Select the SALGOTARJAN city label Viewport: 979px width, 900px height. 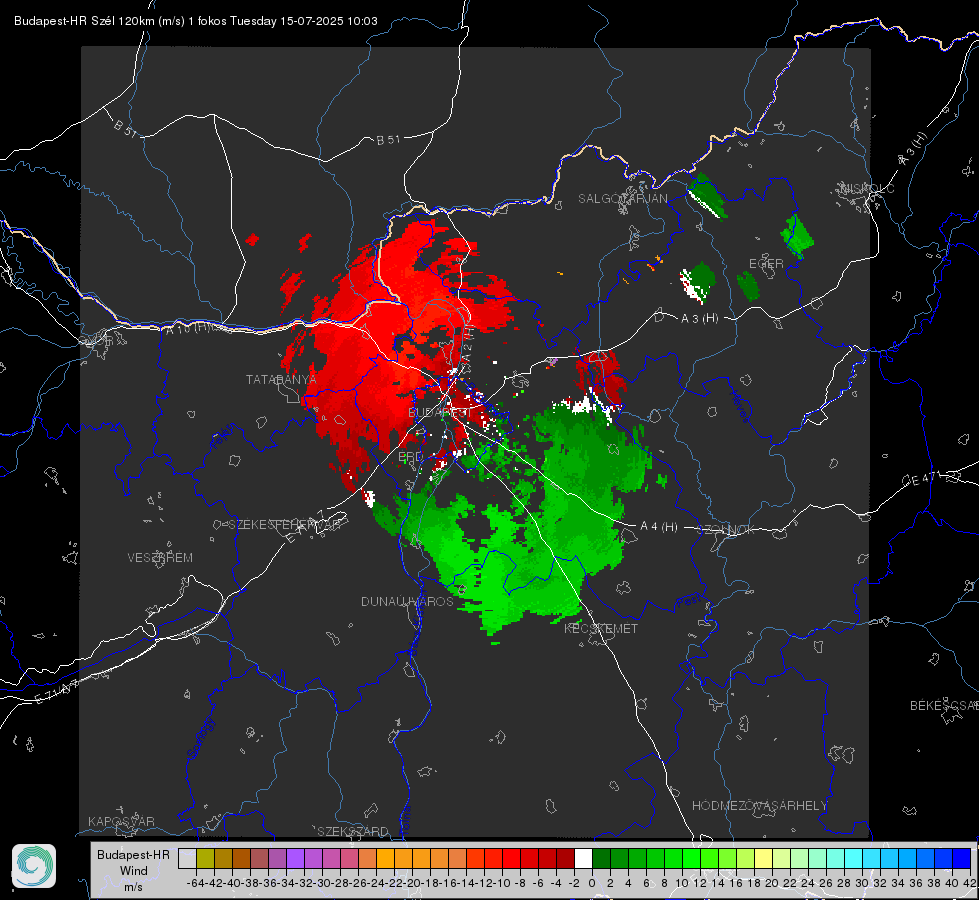tap(622, 199)
